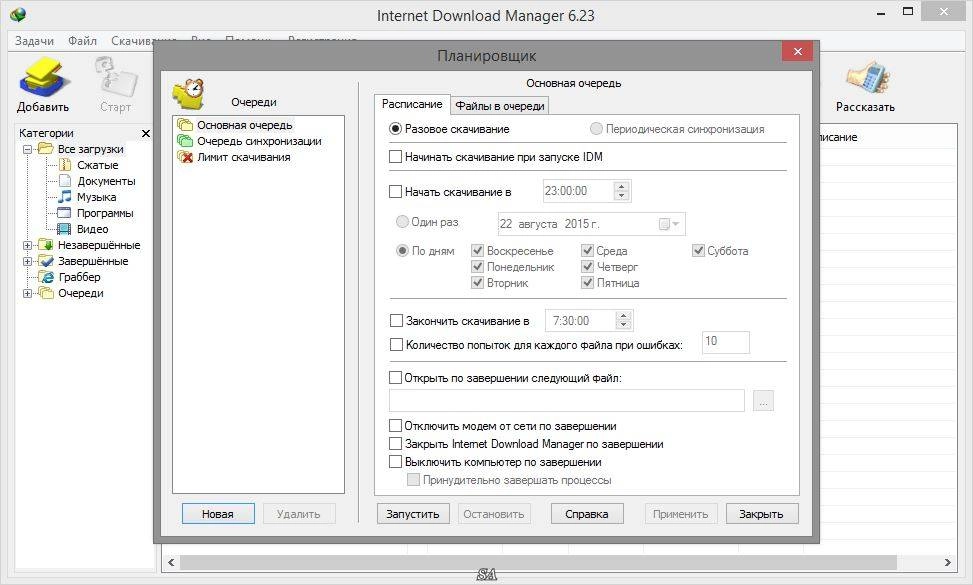Click the Очередь folder icon in the category tree

pyautogui.click(x=45, y=293)
